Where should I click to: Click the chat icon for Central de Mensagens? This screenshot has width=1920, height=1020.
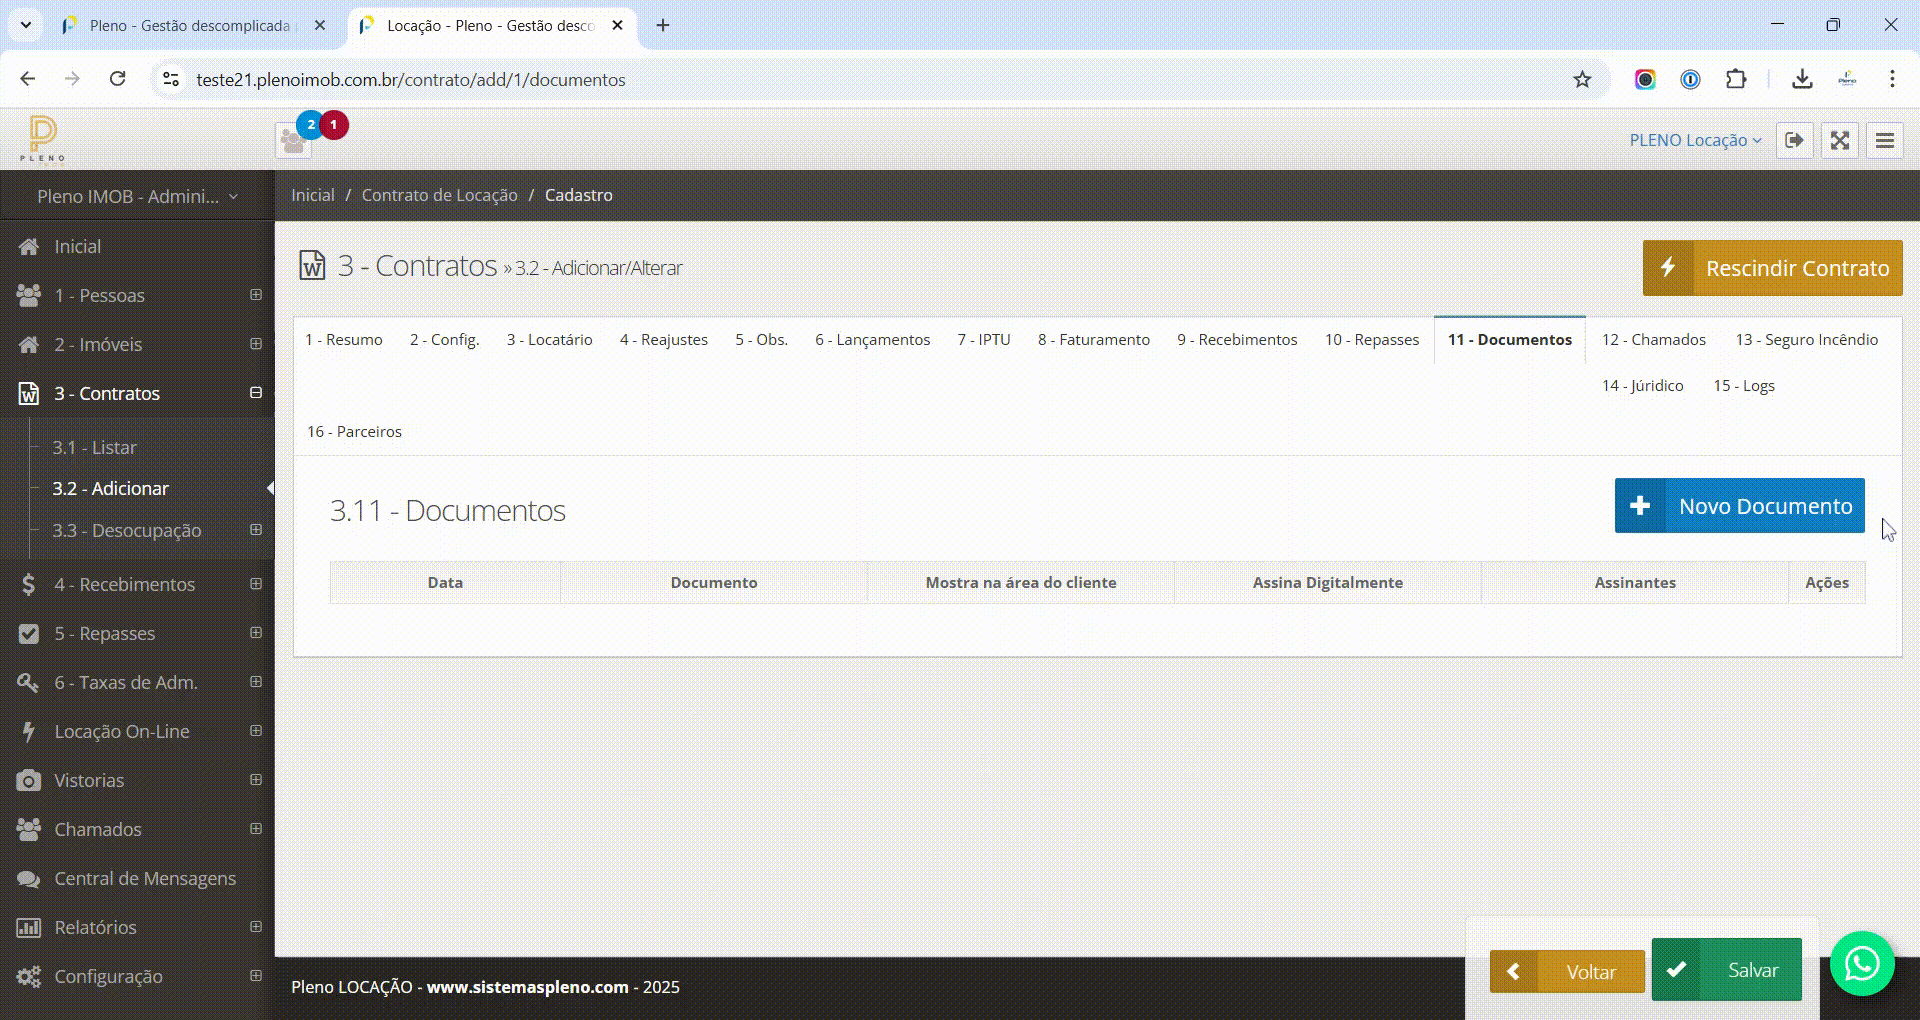pyautogui.click(x=29, y=878)
